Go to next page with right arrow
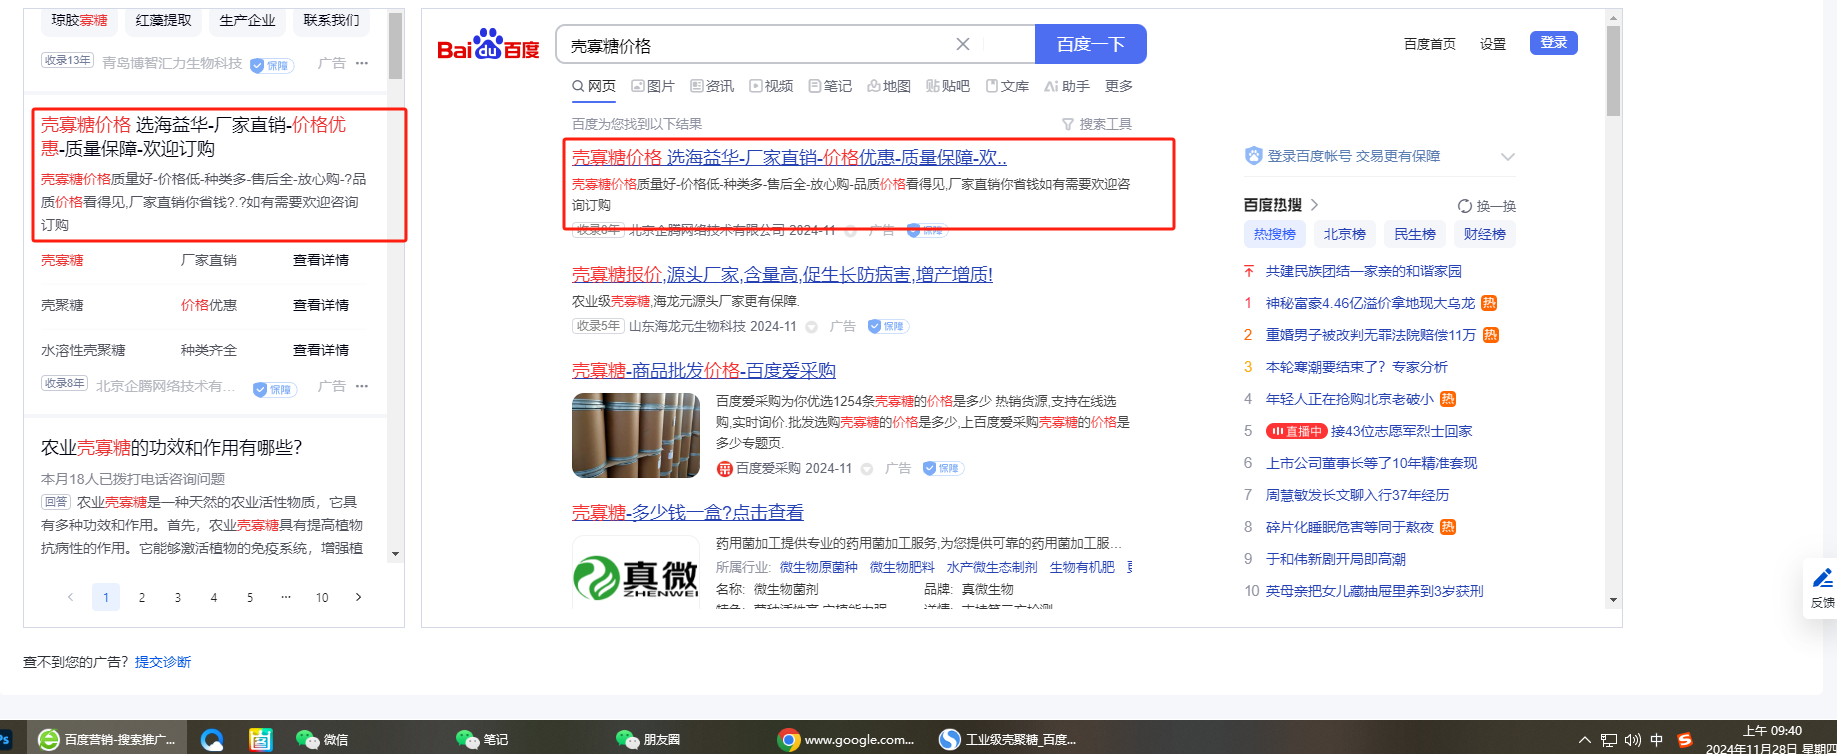 (x=358, y=597)
